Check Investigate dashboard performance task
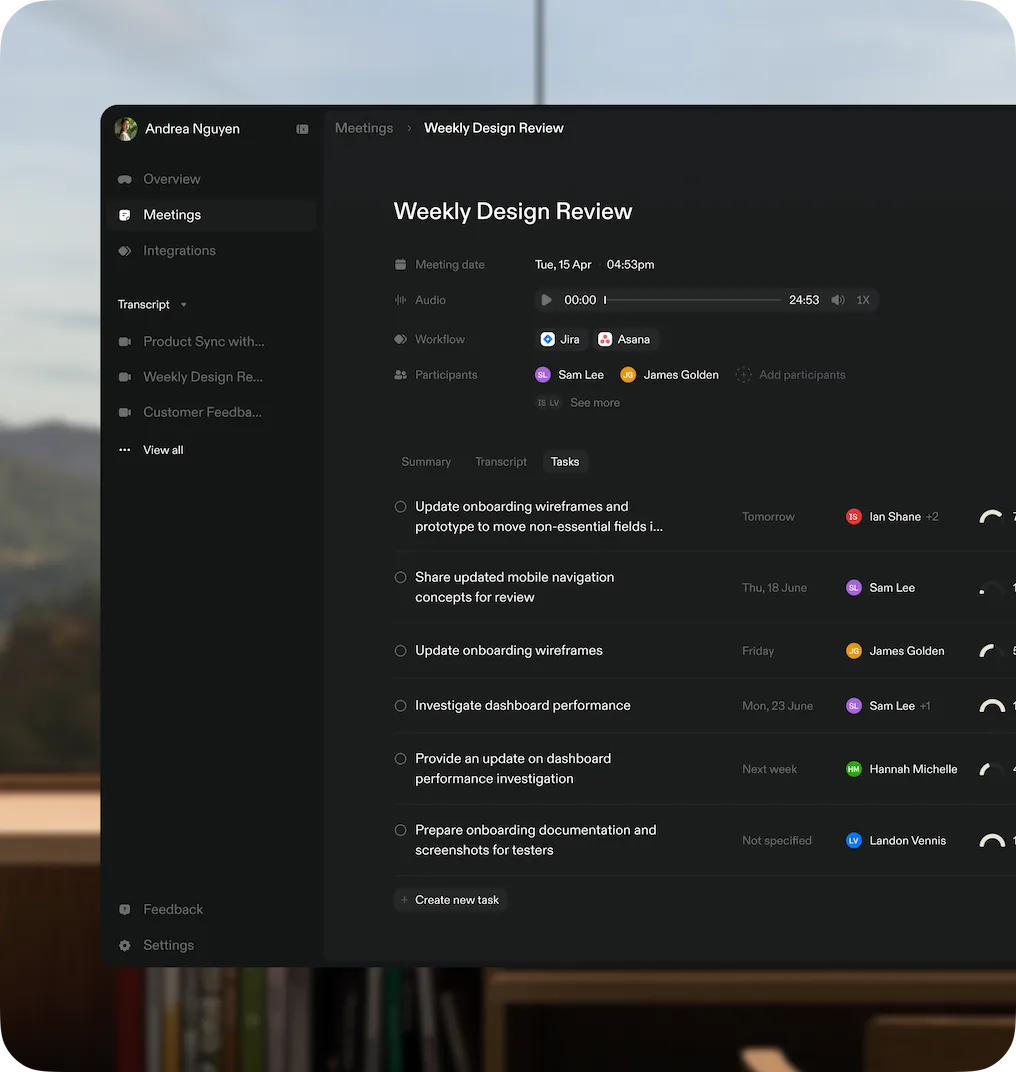 click(x=401, y=706)
